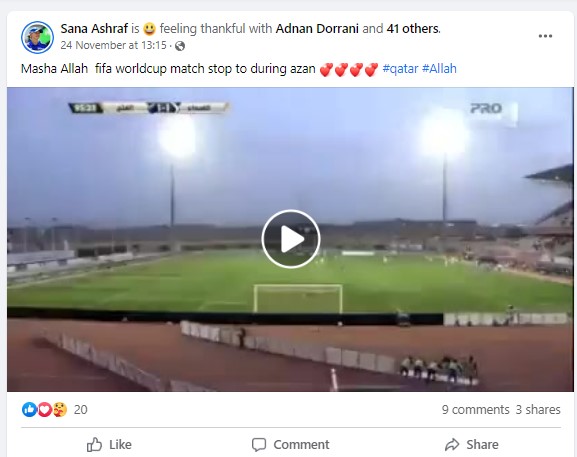View the 9 comments
The width and height of the screenshot is (577, 457).
point(475,410)
